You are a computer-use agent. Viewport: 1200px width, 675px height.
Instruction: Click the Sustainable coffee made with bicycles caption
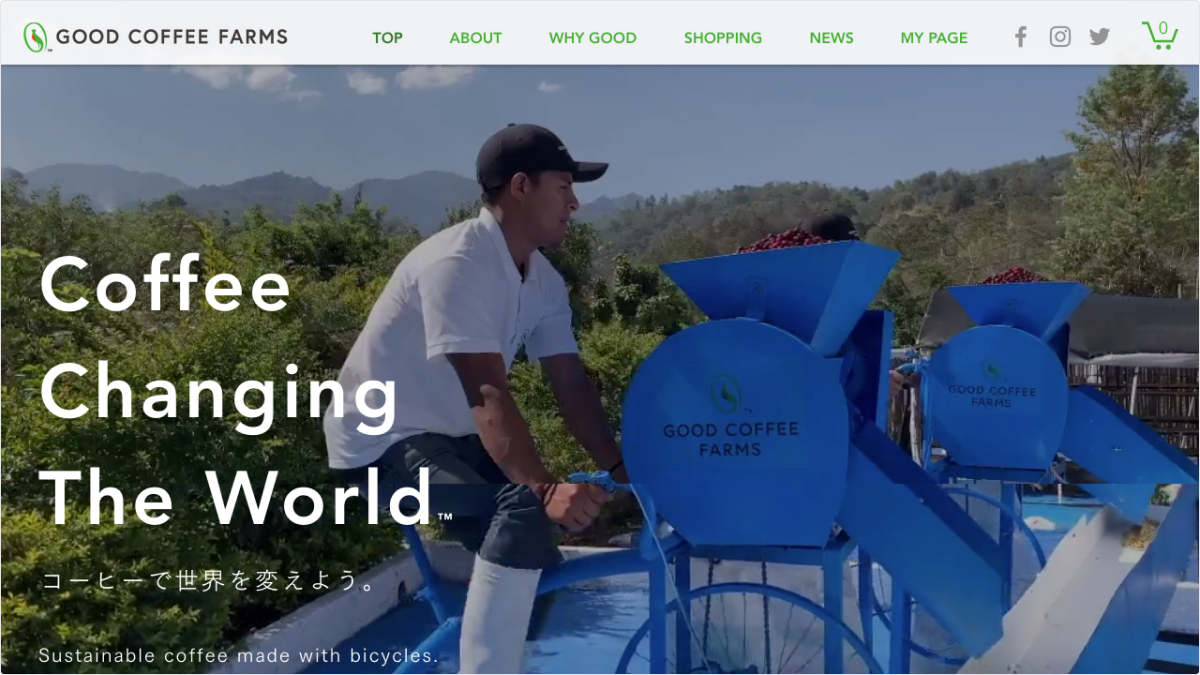point(238,656)
